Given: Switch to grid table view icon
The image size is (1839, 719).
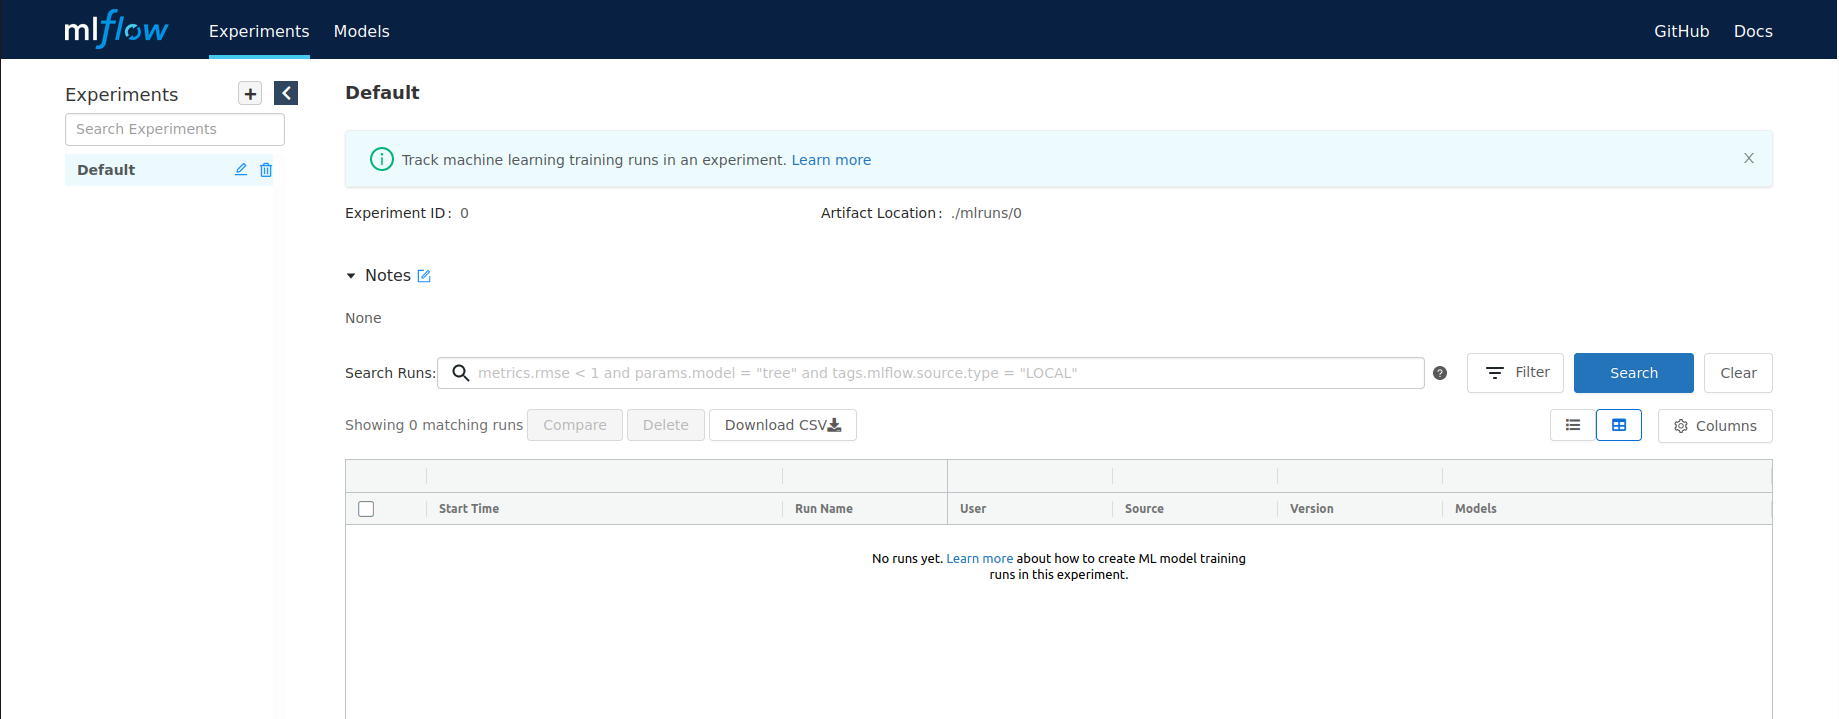Looking at the screenshot, I should tap(1619, 425).
